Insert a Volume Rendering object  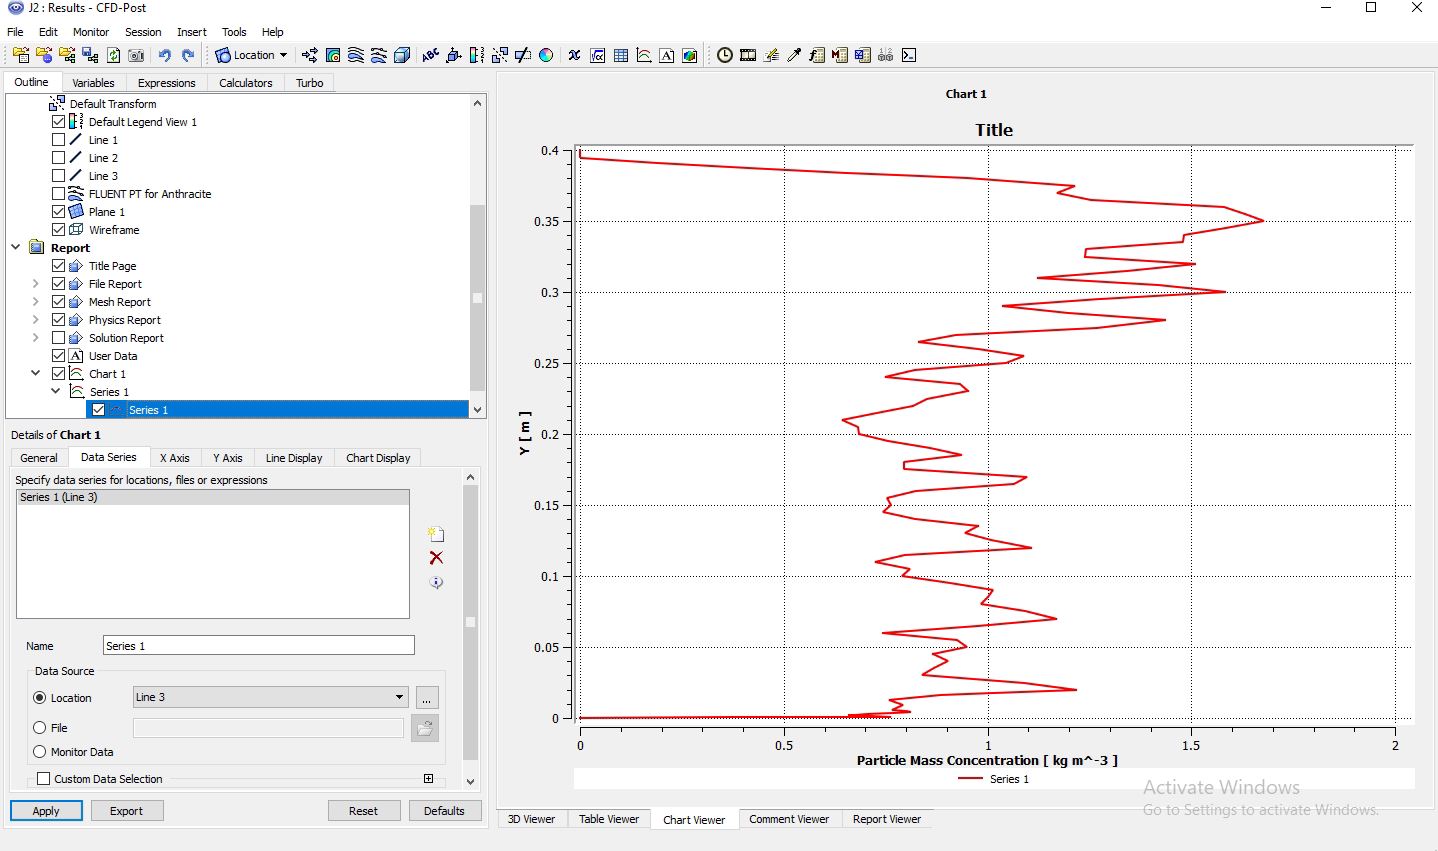pyautogui.click(x=402, y=55)
